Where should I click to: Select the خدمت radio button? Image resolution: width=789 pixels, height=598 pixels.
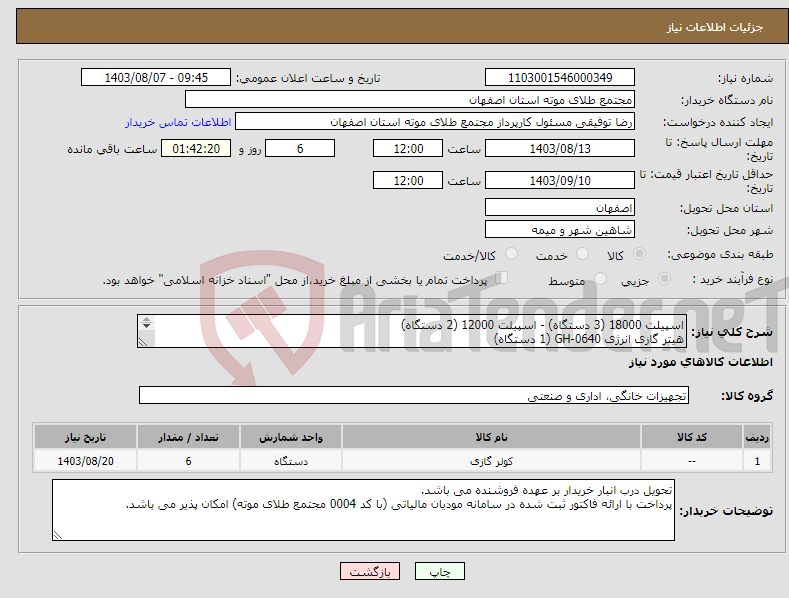582,254
